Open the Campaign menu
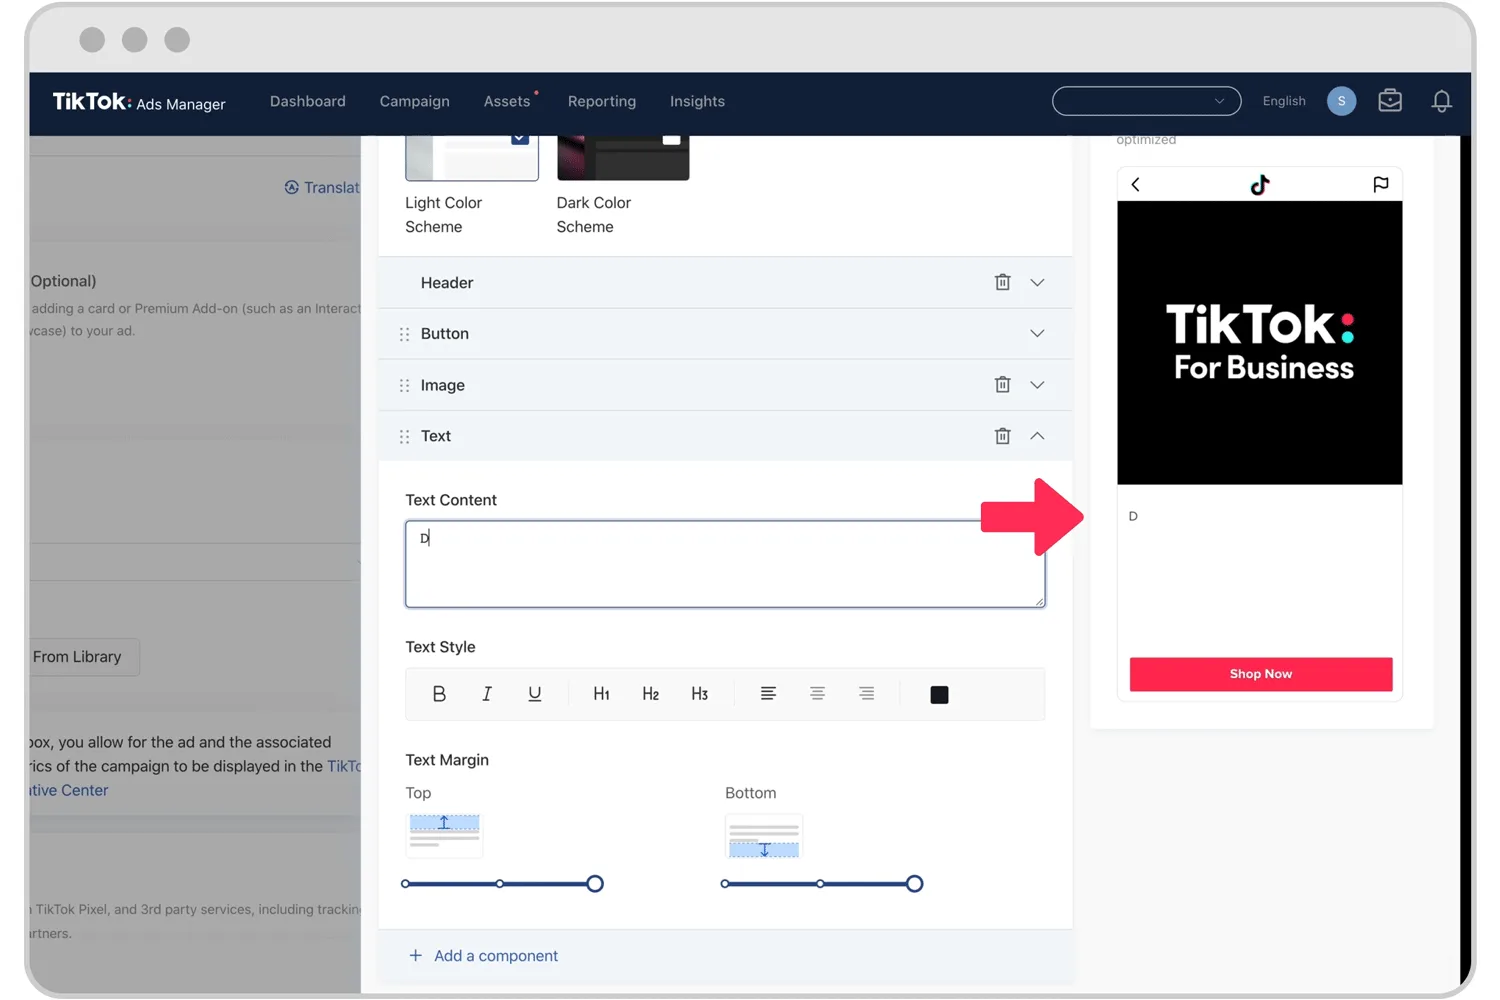Image resolution: width=1500 pixels, height=1000 pixels. [x=415, y=101]
